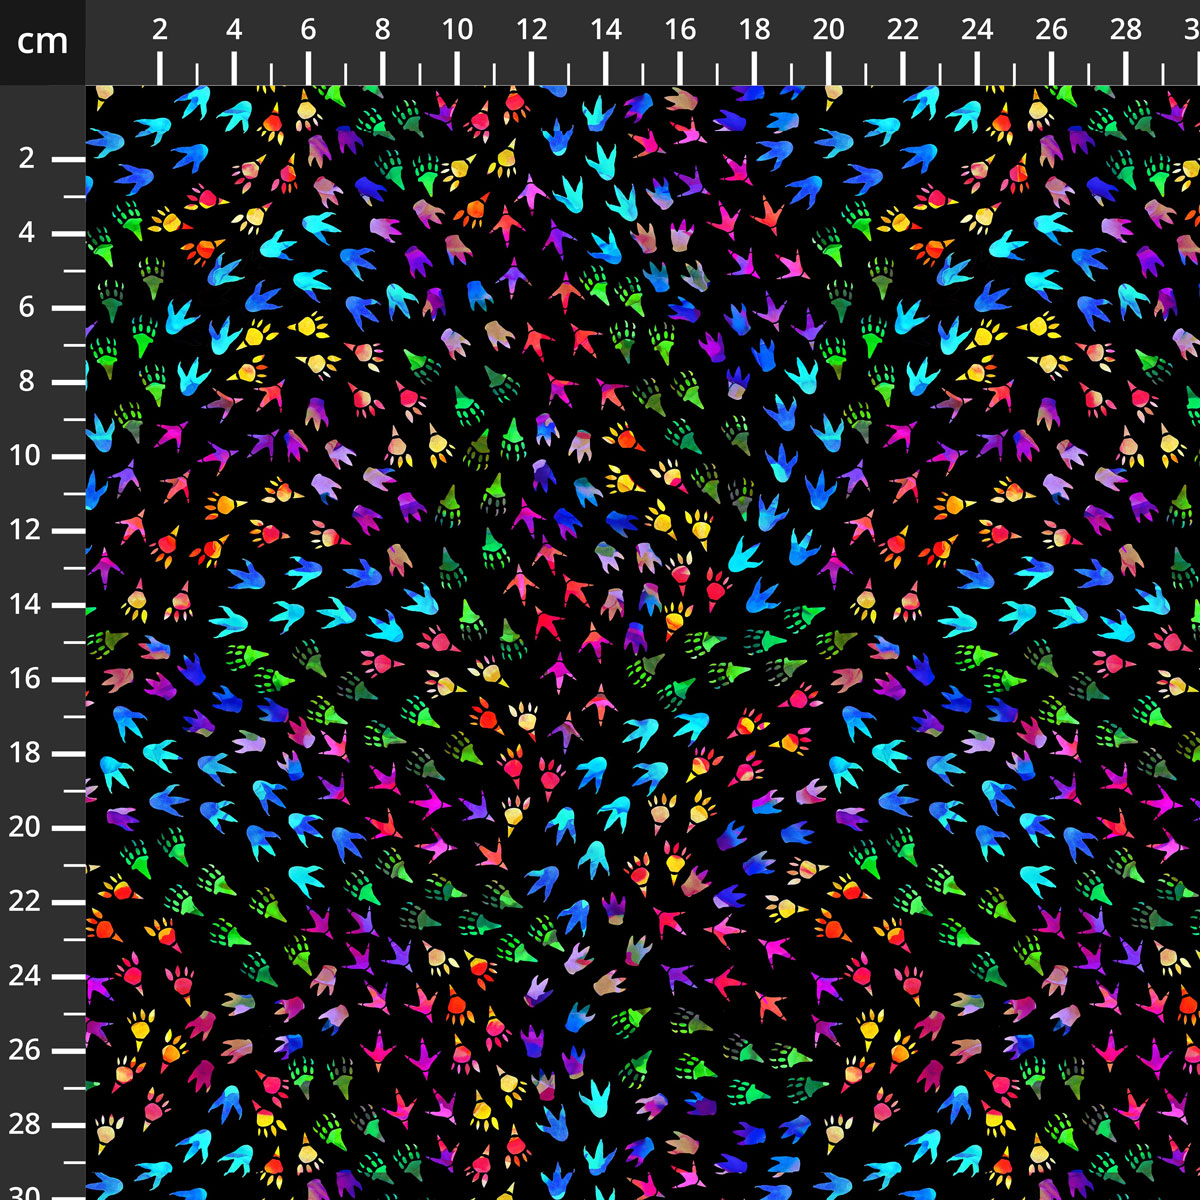Pick 18 on the vertical ruler
The width and height of the screenshot is (1200, 1200).
coord(24,753)
